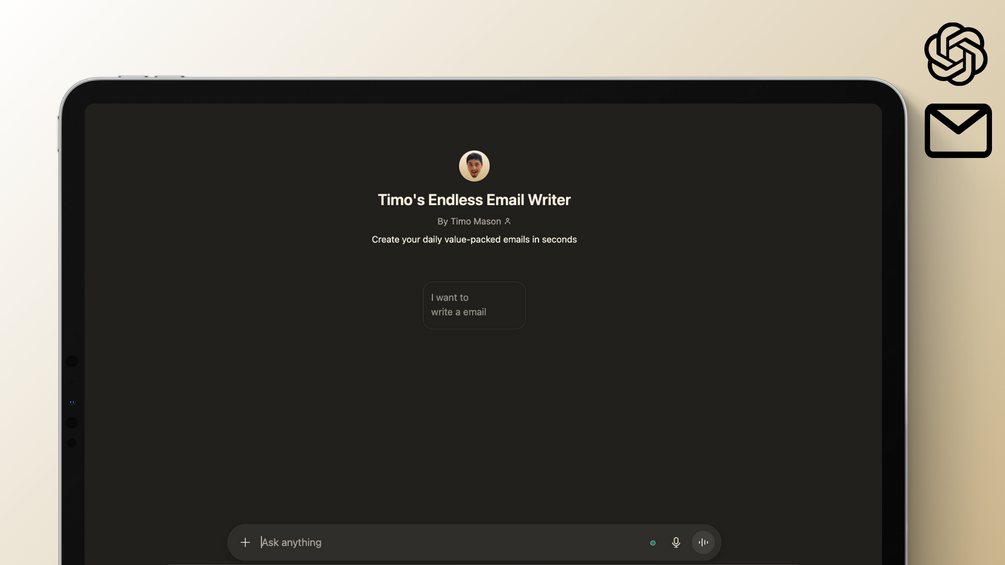Click the GPT profile avatar picture
The height and width of the screenshot is (565, 1005).
[474, 166]
